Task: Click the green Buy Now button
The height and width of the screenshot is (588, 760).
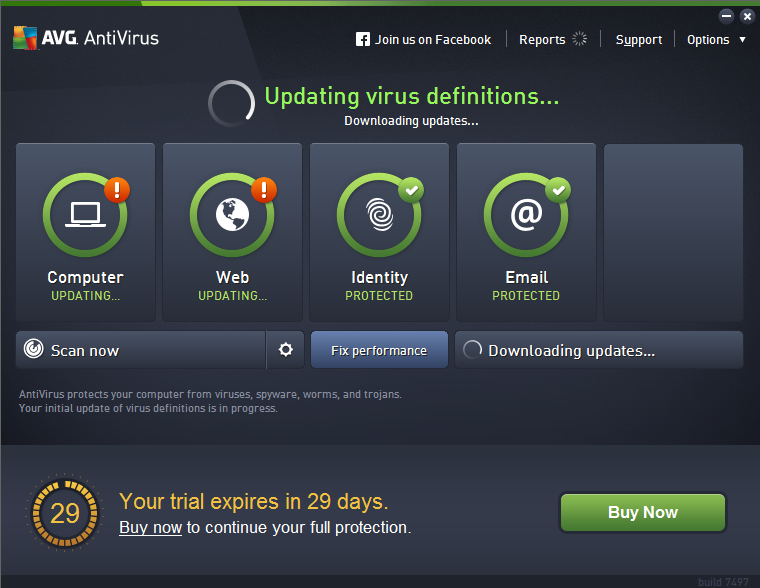Action: pyautogui.click(x=643, y=512)
